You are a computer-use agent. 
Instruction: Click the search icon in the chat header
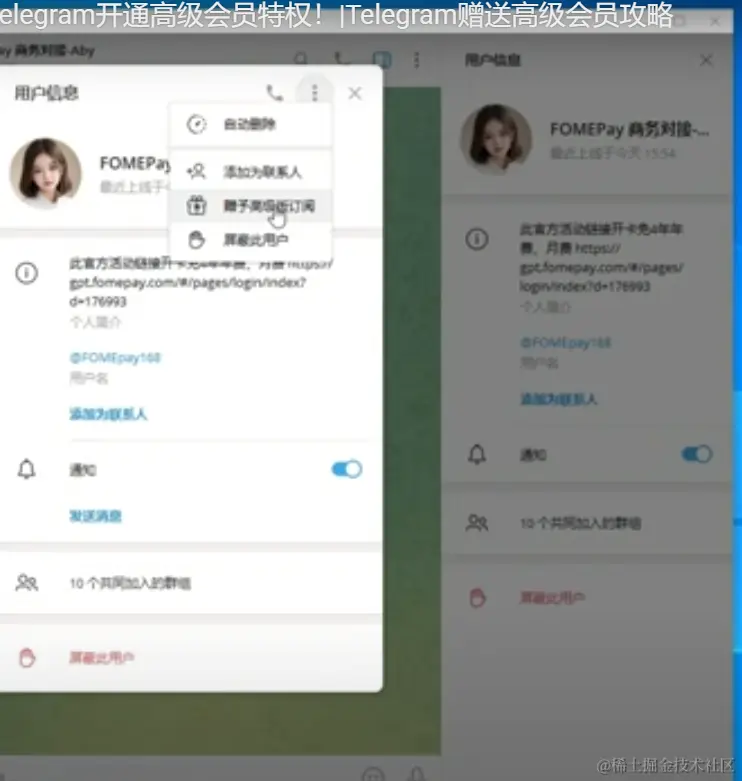pos(301,59)
